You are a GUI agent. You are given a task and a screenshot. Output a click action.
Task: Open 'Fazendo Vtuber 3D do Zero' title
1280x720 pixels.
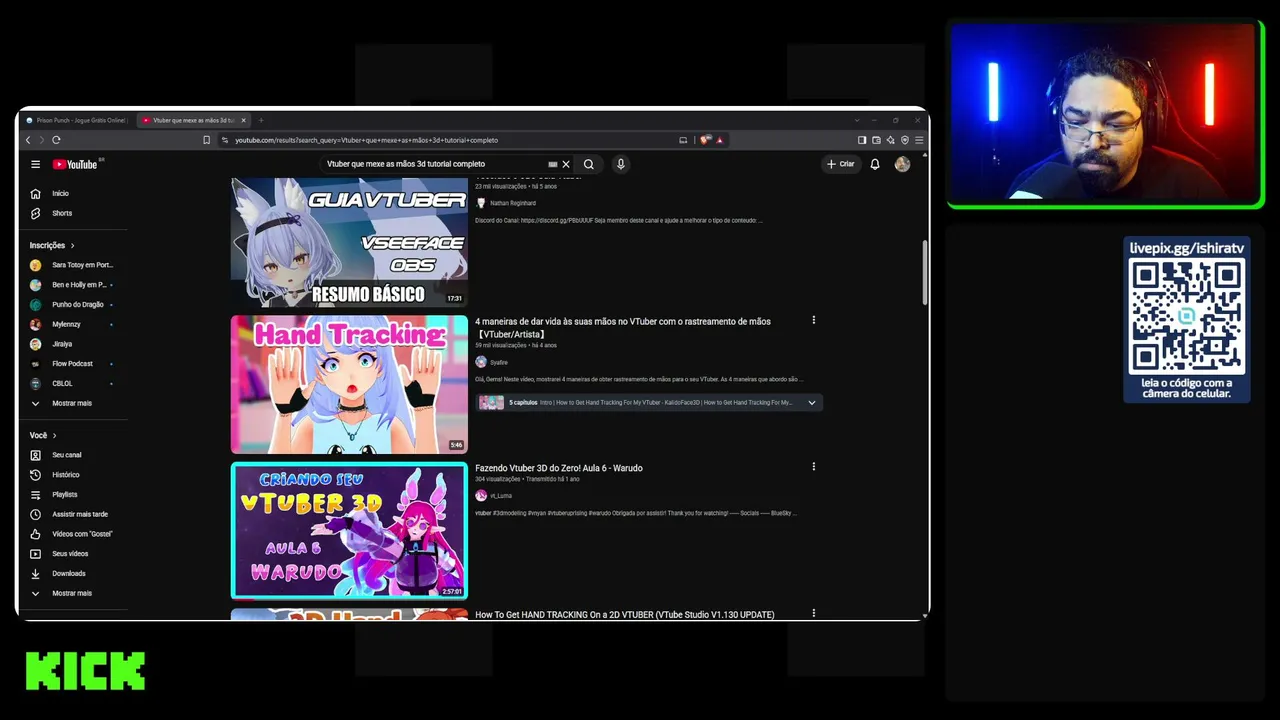[559, 468]
